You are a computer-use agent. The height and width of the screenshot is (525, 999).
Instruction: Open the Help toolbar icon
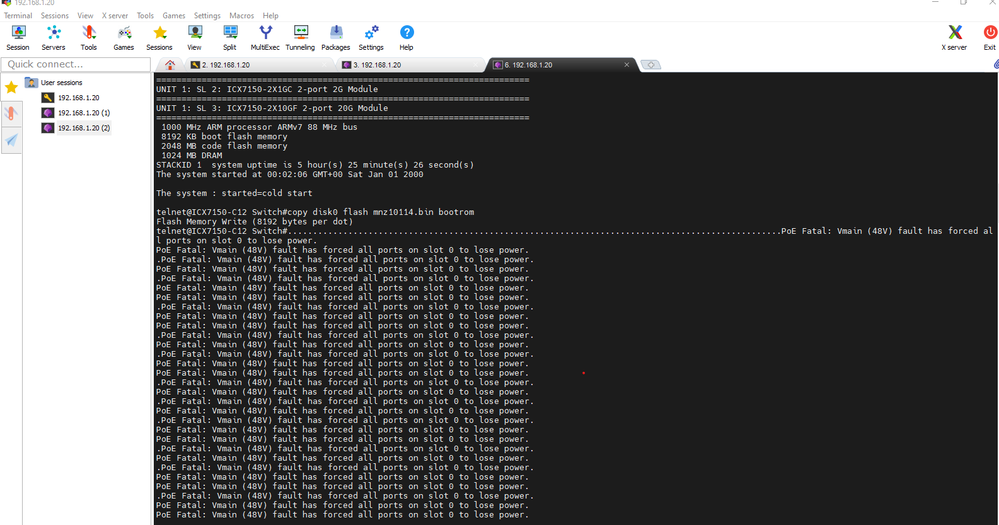click(x=406, y=38)
